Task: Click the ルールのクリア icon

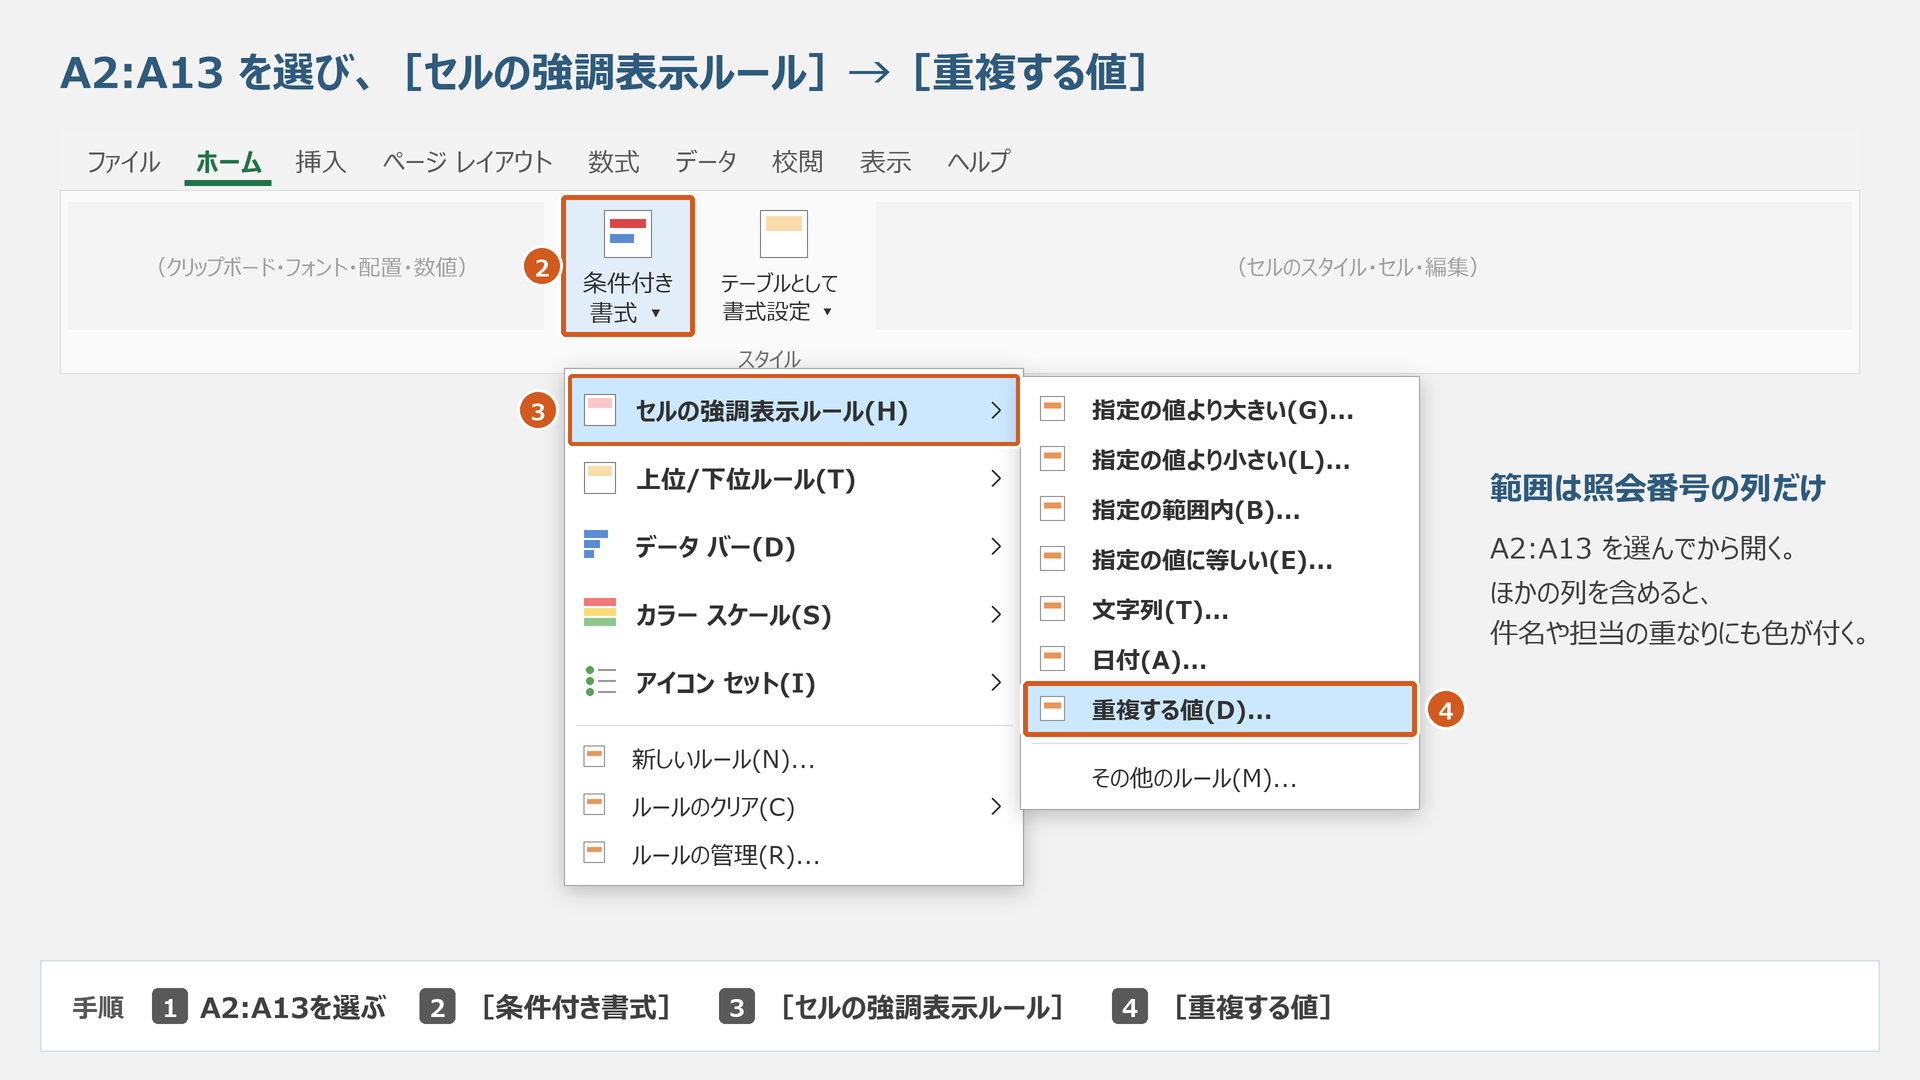Action: click(x=594, y=804)
